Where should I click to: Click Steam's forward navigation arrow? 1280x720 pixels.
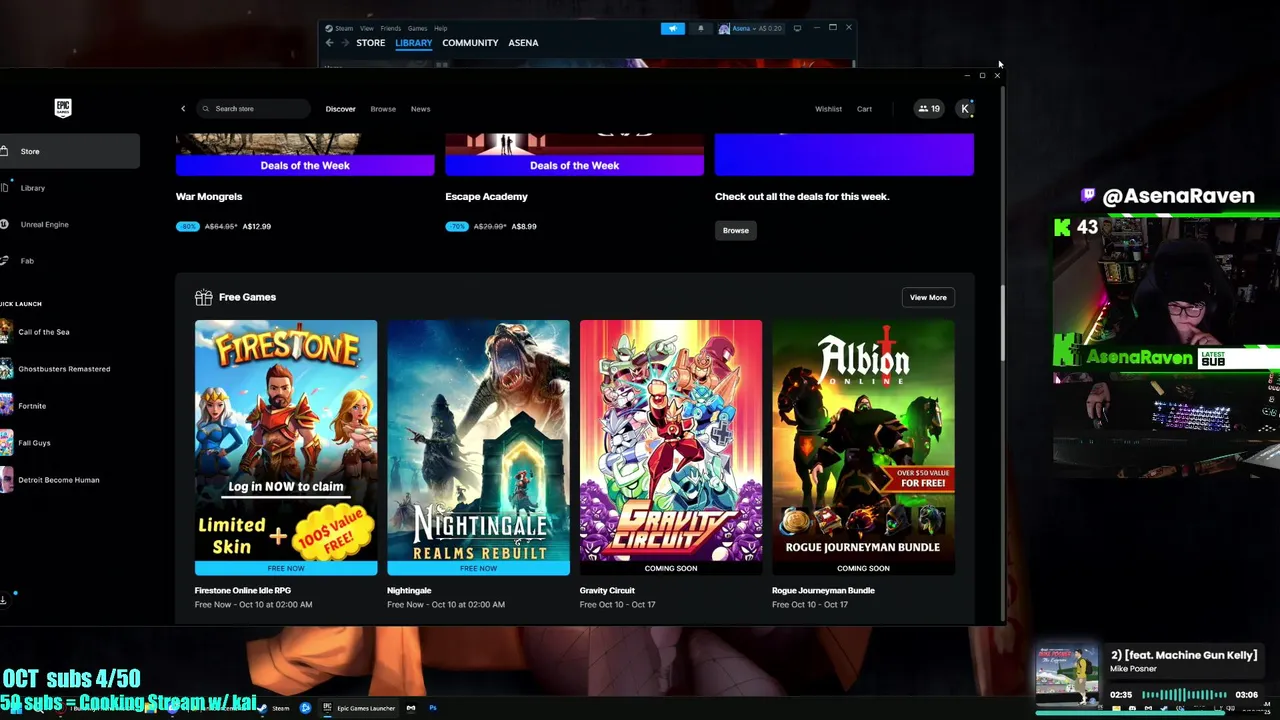tap(345, 43)
